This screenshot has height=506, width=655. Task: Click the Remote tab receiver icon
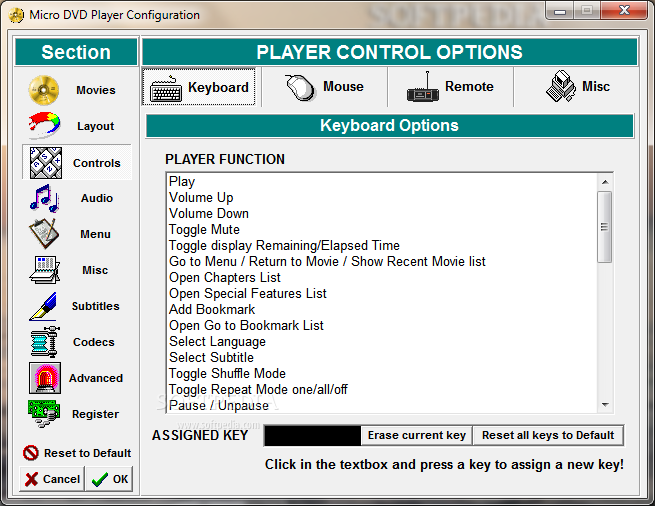[x=423, y=87]
